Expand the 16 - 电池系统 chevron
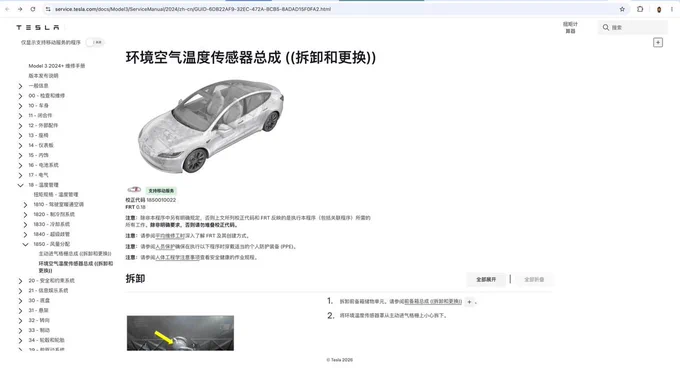The width and height of the screenshot is (680, 369). click(x=20, y=166)
